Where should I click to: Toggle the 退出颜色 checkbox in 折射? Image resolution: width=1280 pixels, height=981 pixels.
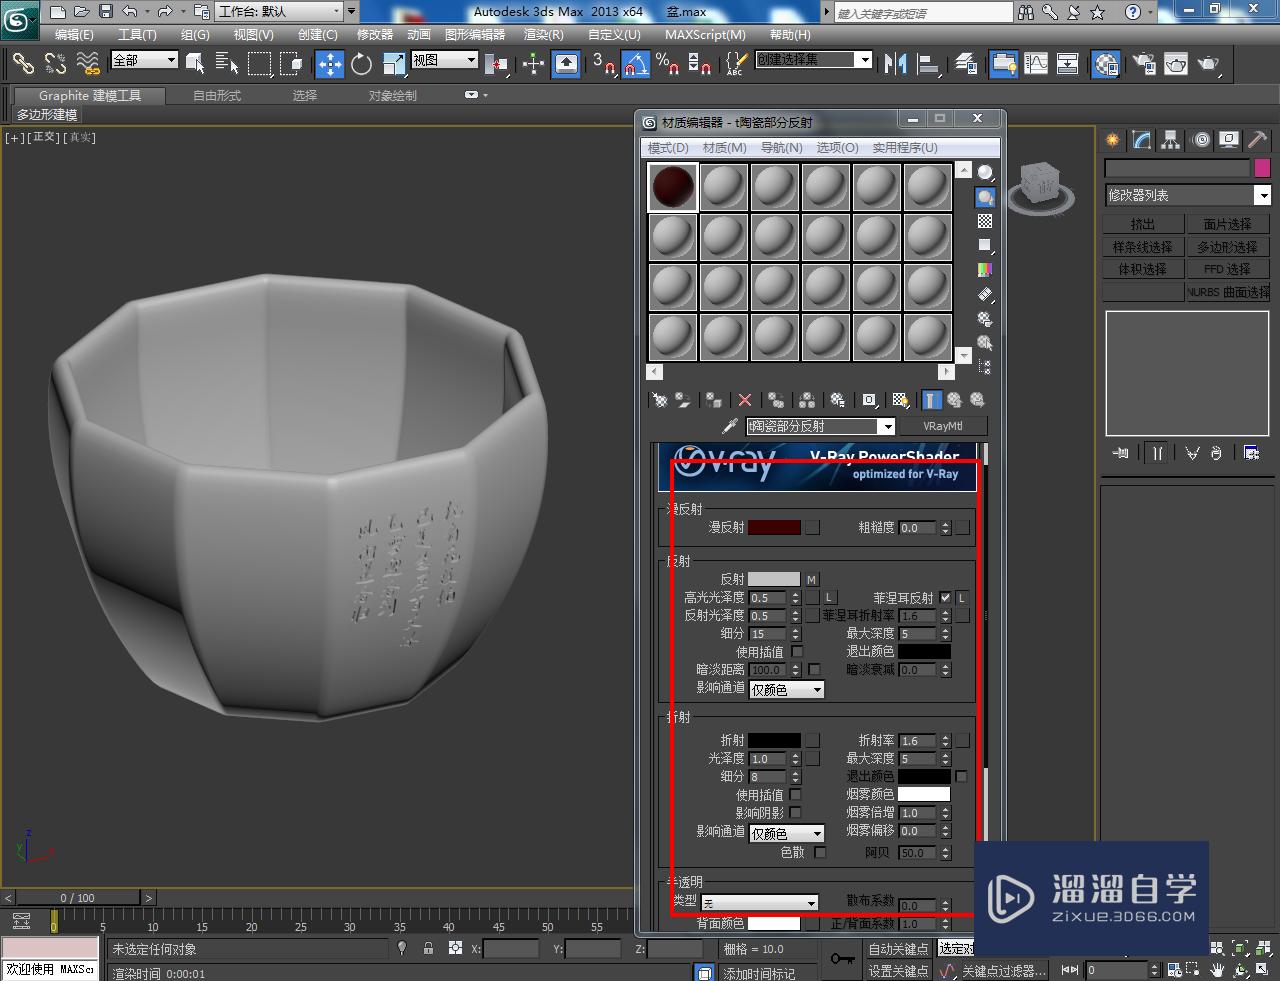[x=961, y=776]
